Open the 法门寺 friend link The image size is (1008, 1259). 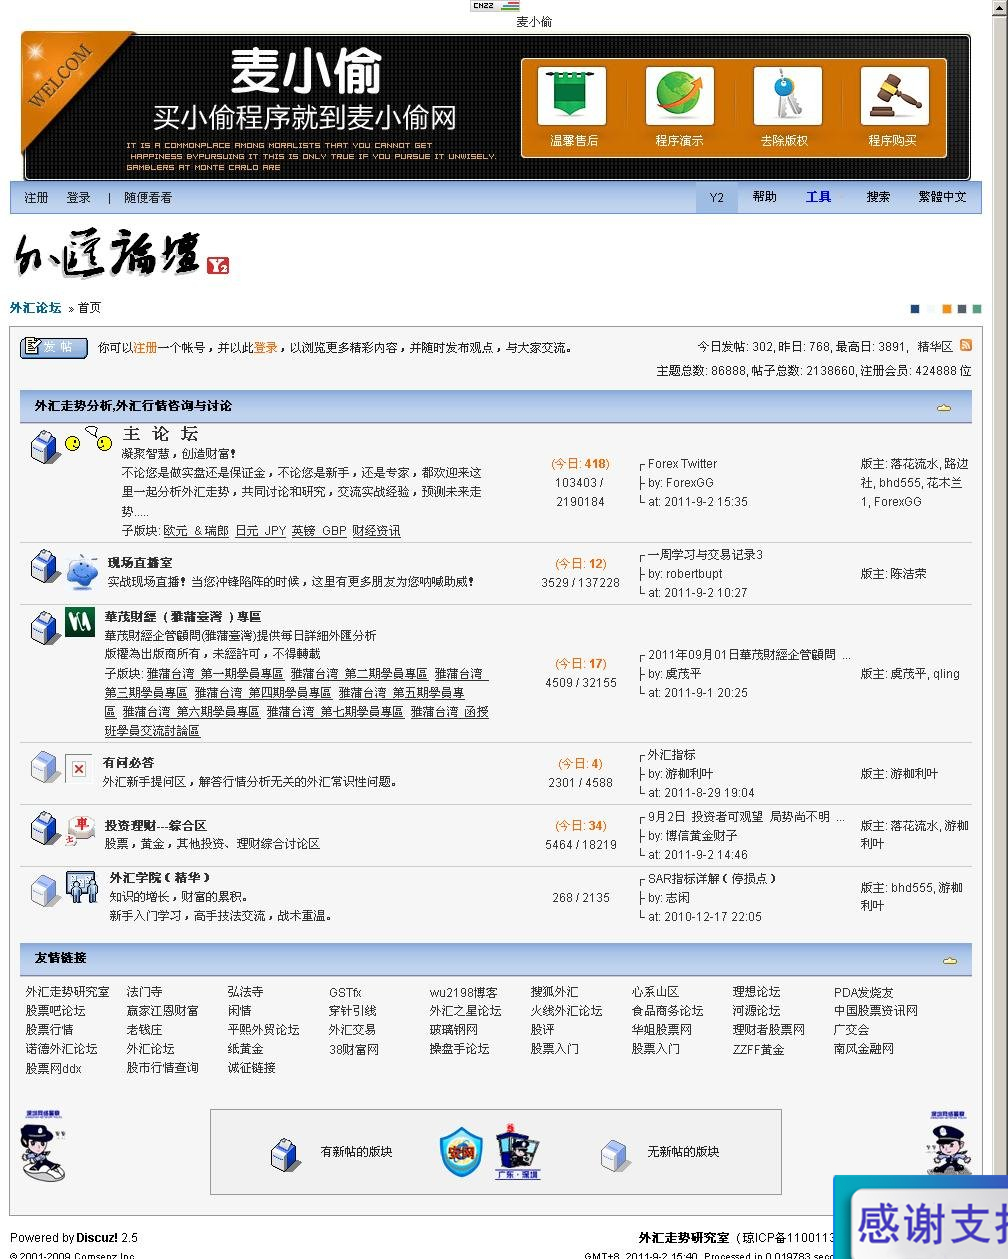pyautogui.click(x=144, y=992)
